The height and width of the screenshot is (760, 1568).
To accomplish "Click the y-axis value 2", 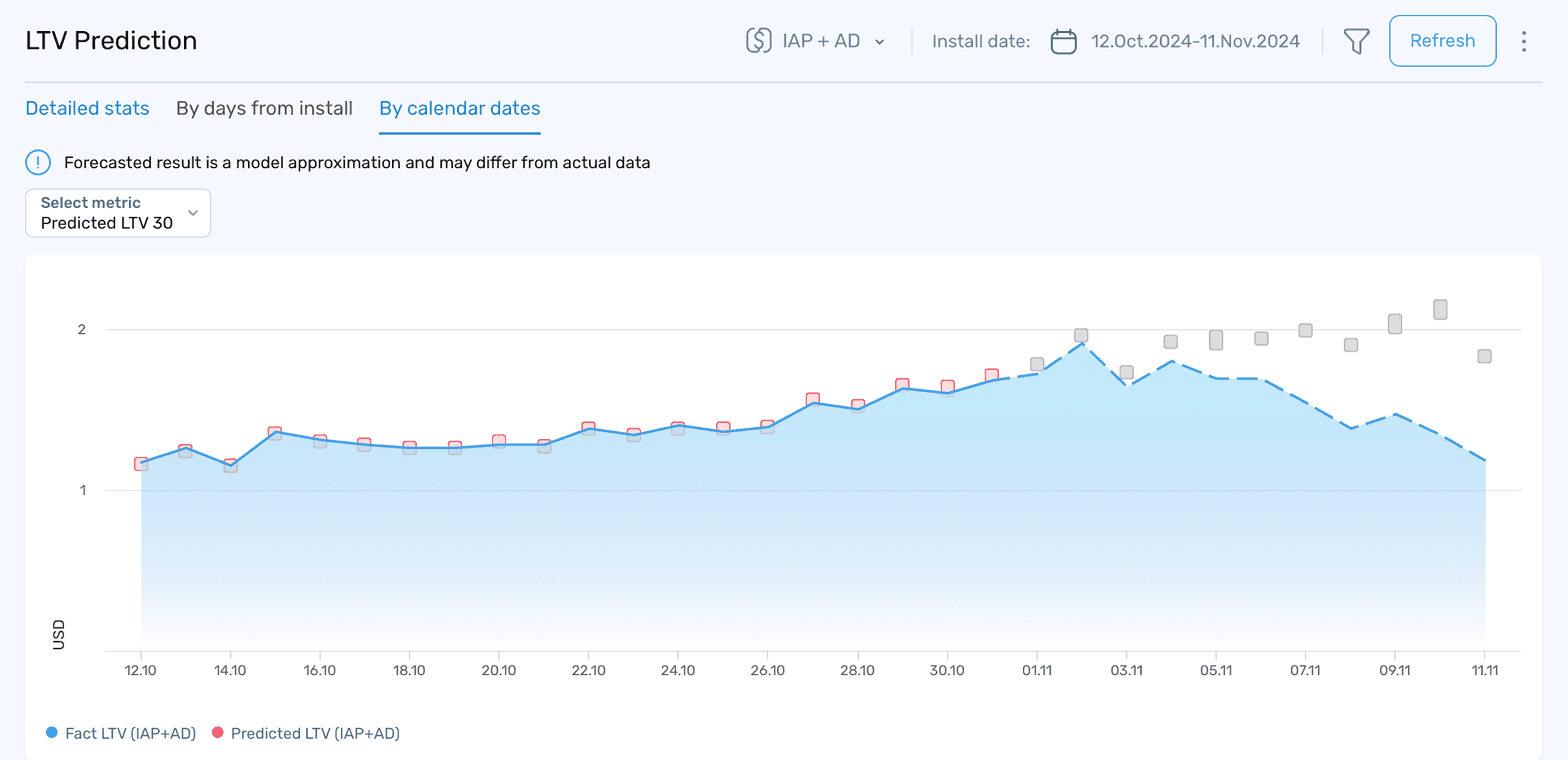I will tap(82, 329).
